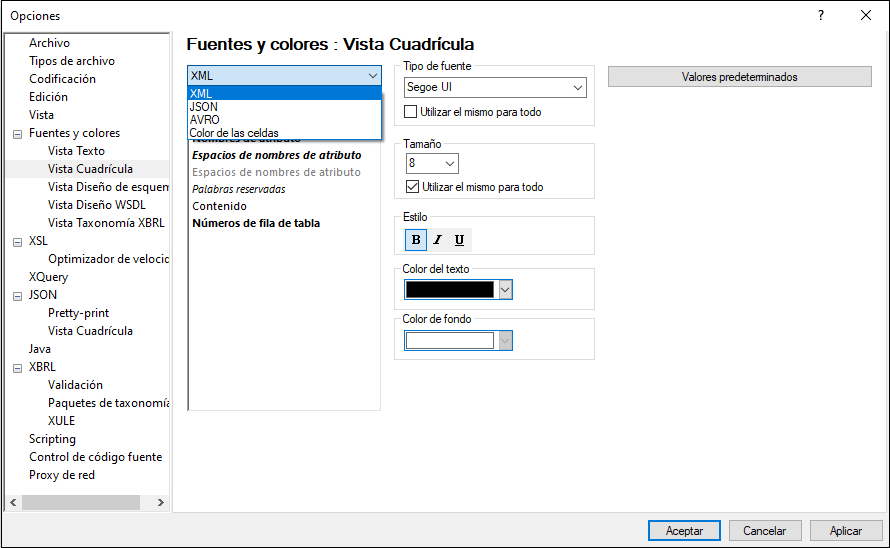Screen dimensions: 890x548
Task: Select XBRL tree item in options
Action: 42,367
